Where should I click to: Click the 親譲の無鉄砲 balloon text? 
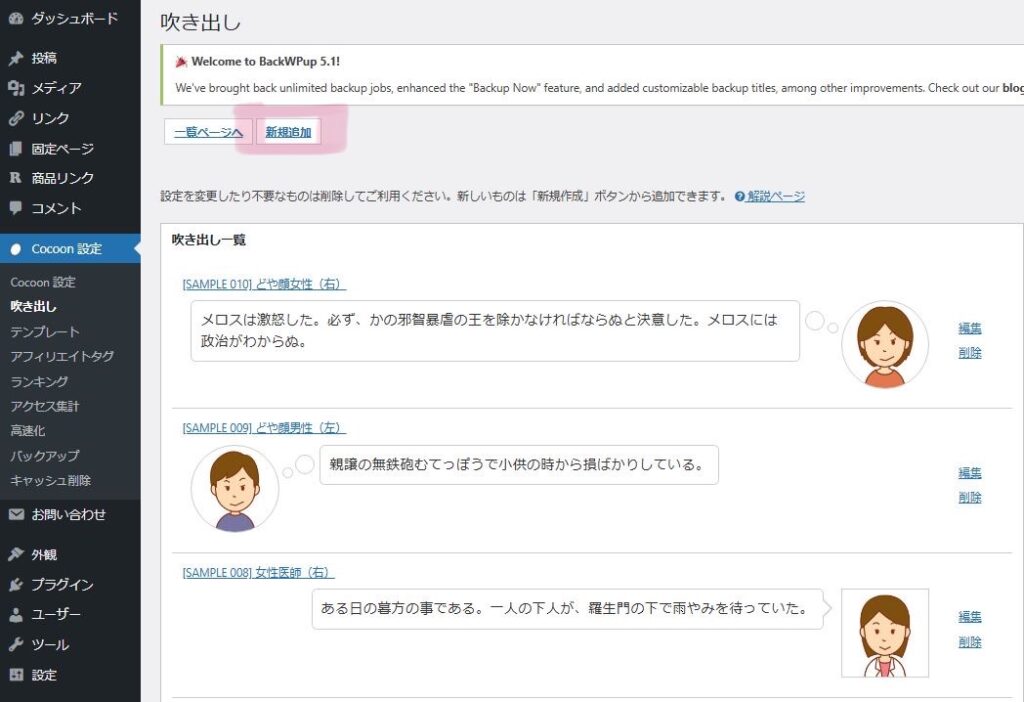pos(517,465)
